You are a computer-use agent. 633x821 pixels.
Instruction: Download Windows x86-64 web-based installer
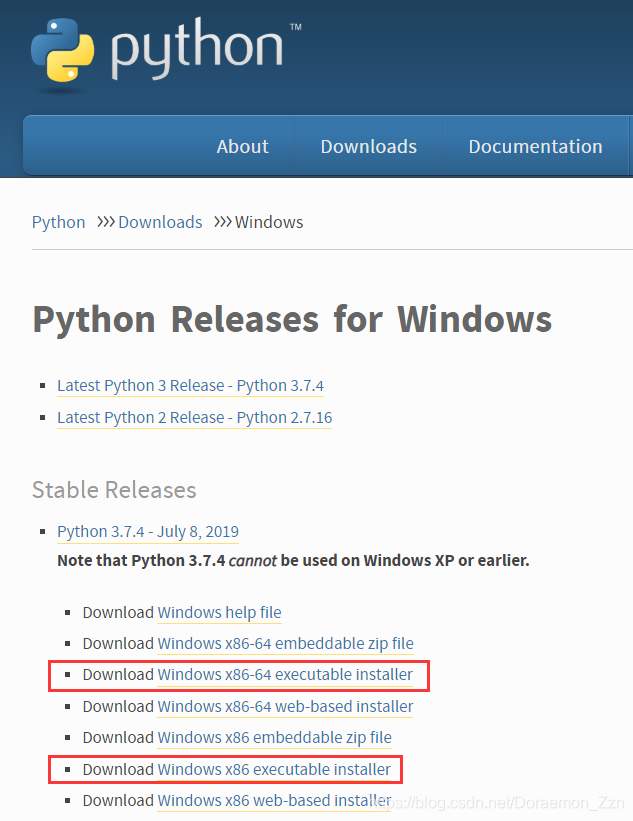[x=285, y=706]
